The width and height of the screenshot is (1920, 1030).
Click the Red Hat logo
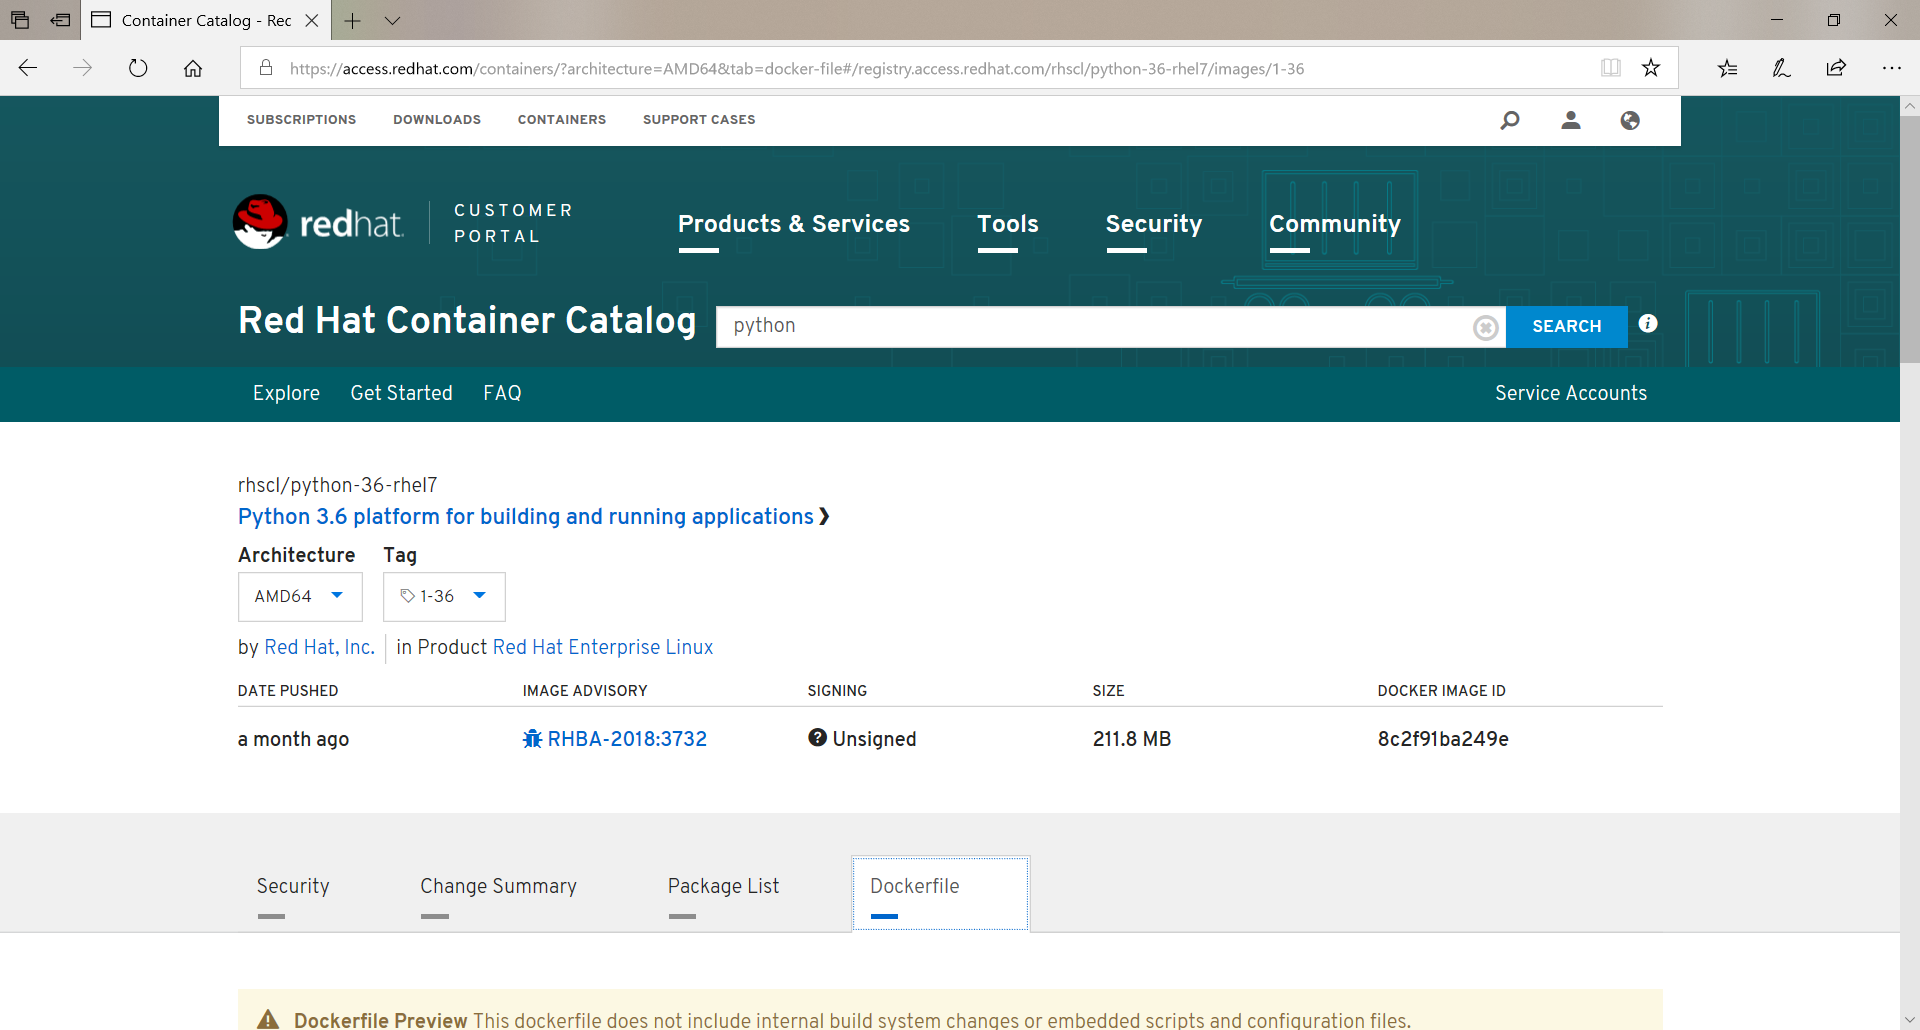pyautogui.click(x=318, y=221)
